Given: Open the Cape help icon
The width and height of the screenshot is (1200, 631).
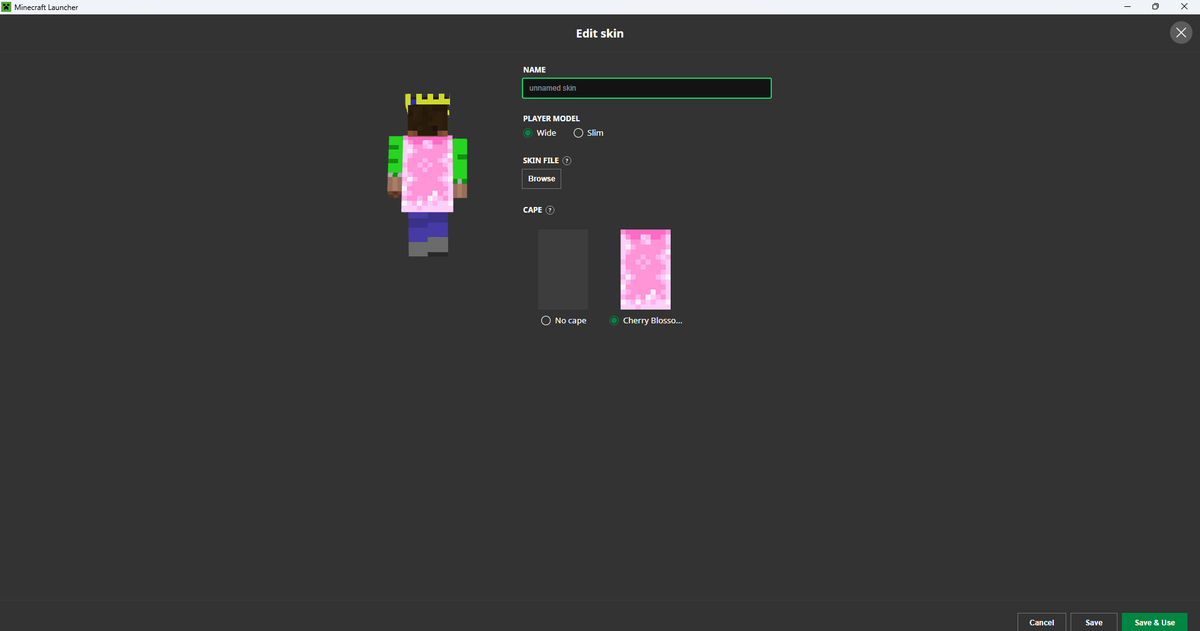Looking at the screenshot, I should [550, 210].
